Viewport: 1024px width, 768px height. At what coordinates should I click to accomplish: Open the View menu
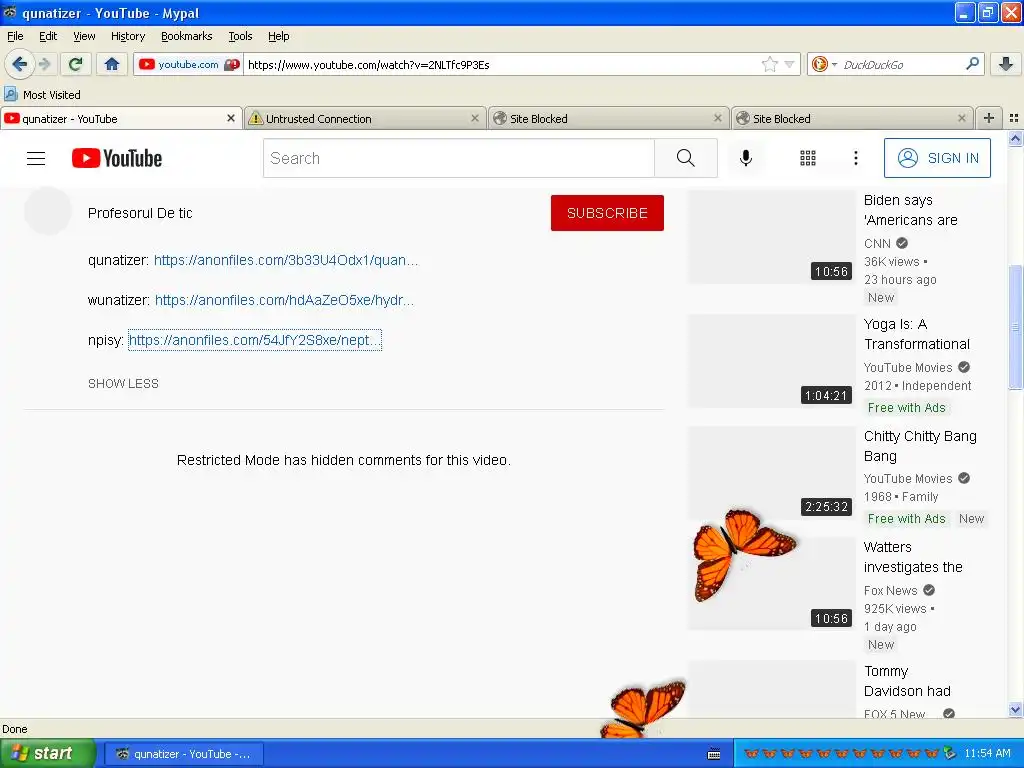pos(84,36)
